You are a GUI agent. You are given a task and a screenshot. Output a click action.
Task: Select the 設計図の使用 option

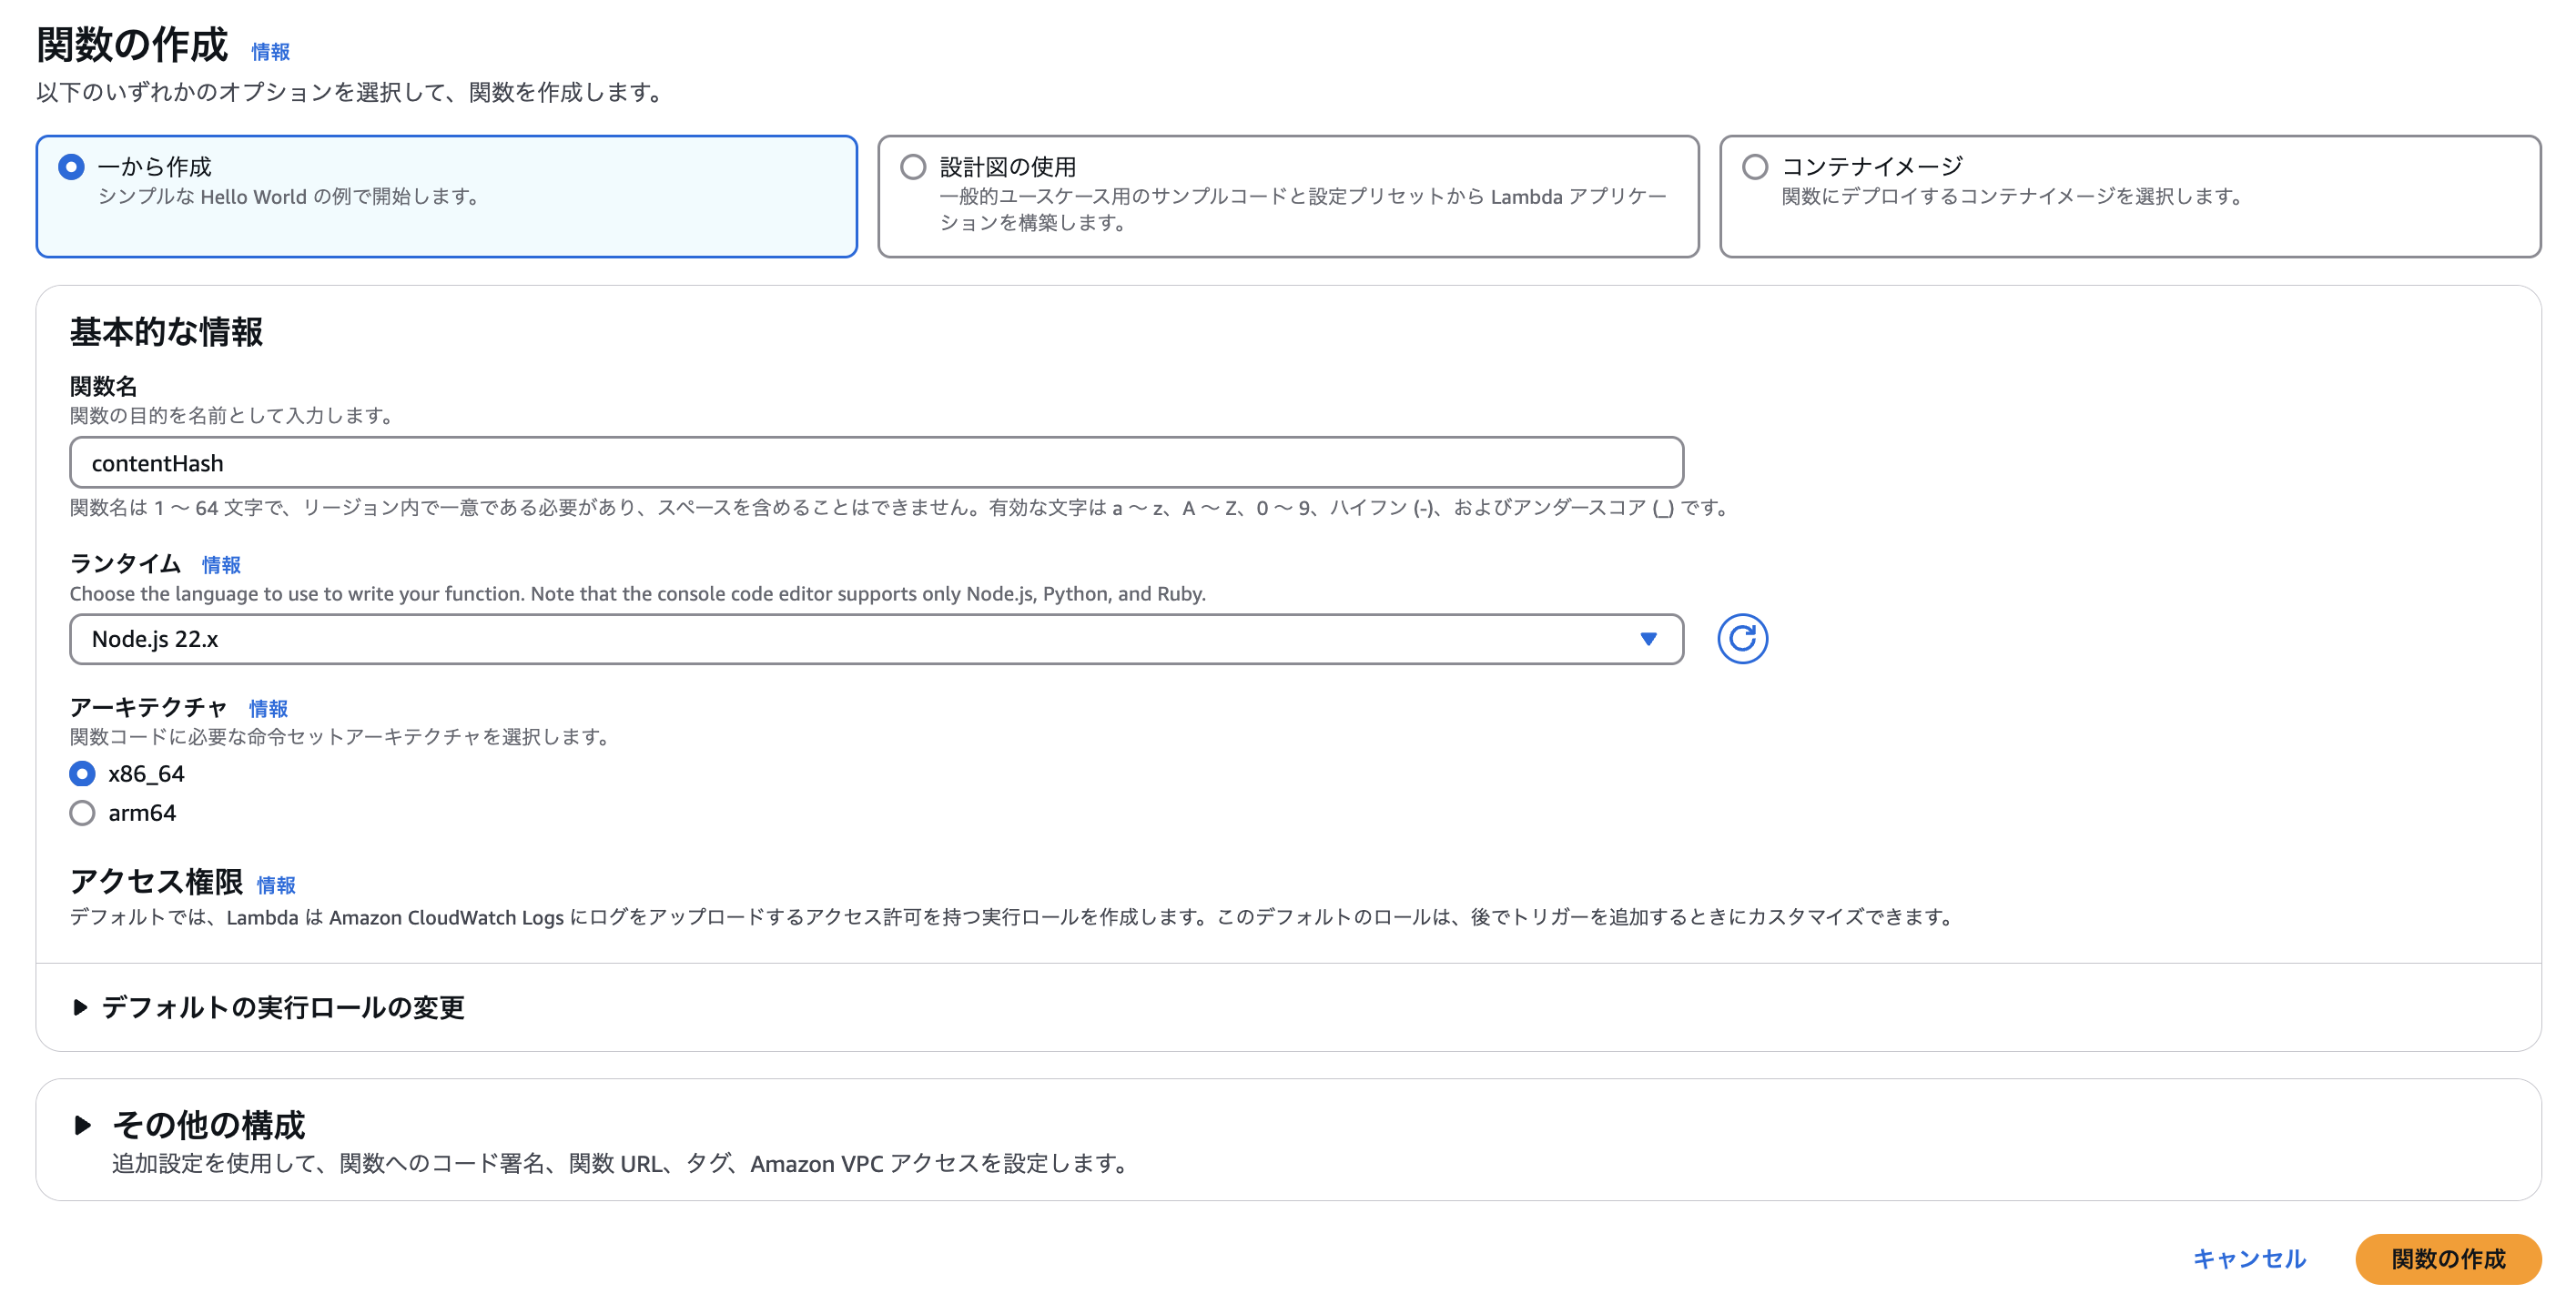(x=913, y=168)
